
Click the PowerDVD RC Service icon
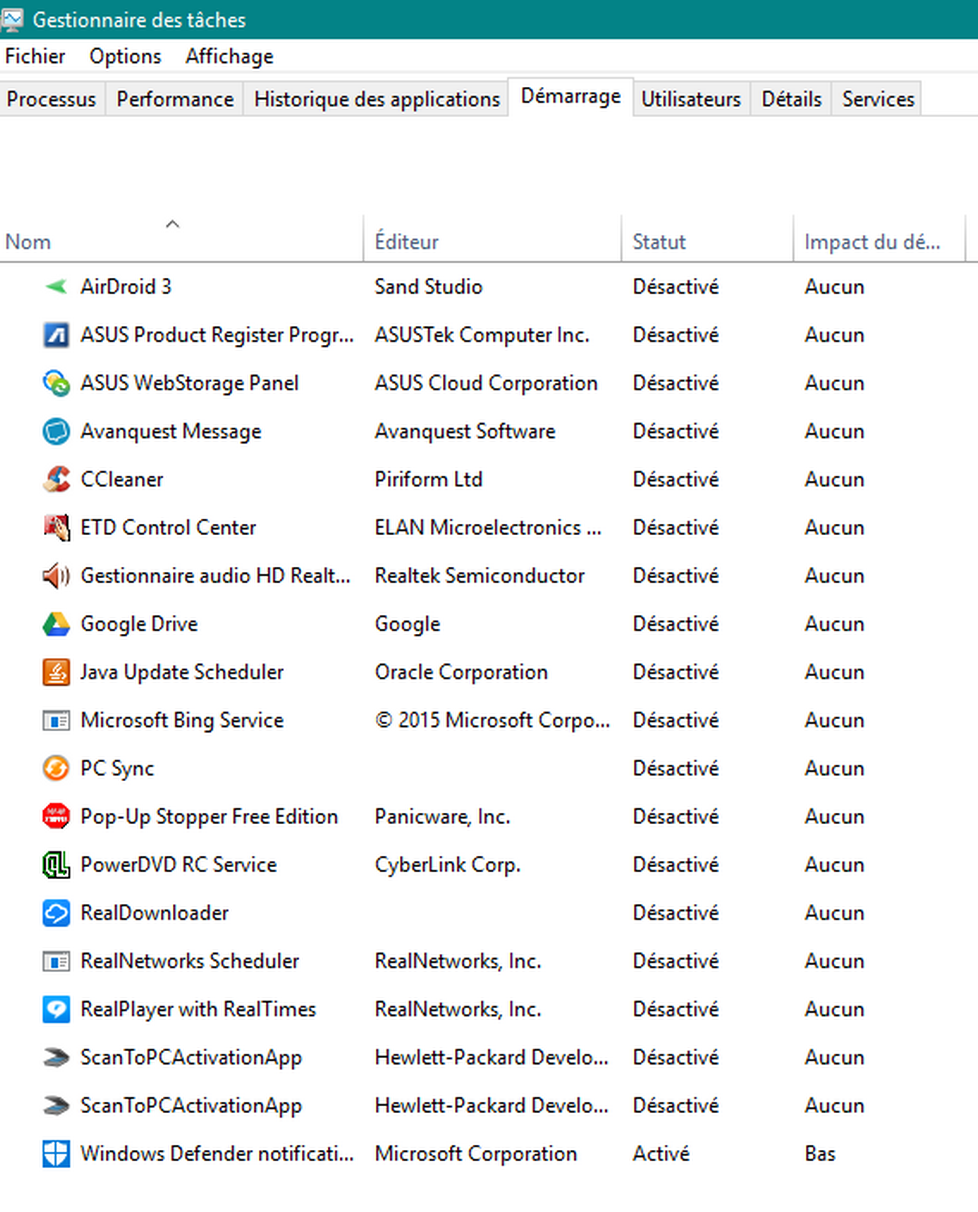click(56, 865)
